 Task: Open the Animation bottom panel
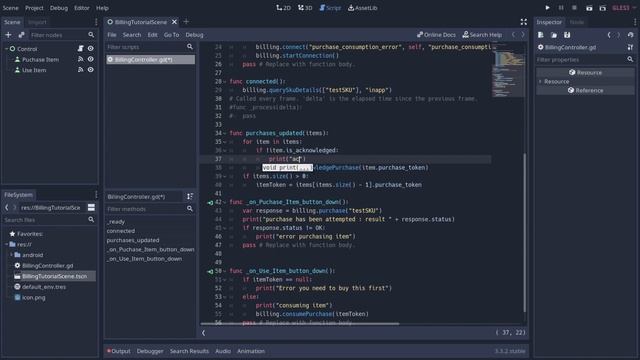[x=251, y=351]
